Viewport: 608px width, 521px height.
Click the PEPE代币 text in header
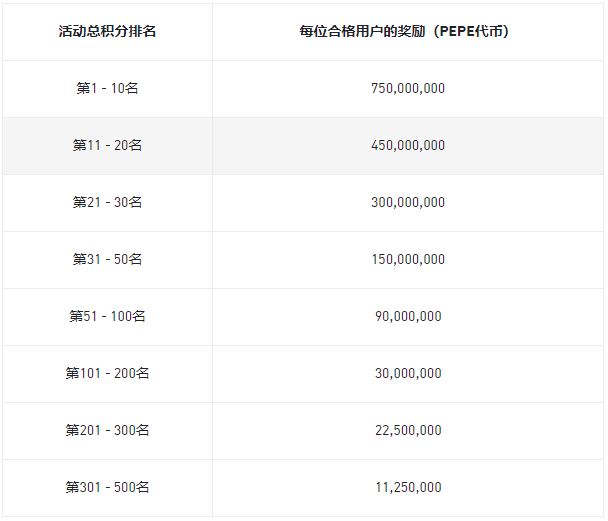(x=476, y=31)
